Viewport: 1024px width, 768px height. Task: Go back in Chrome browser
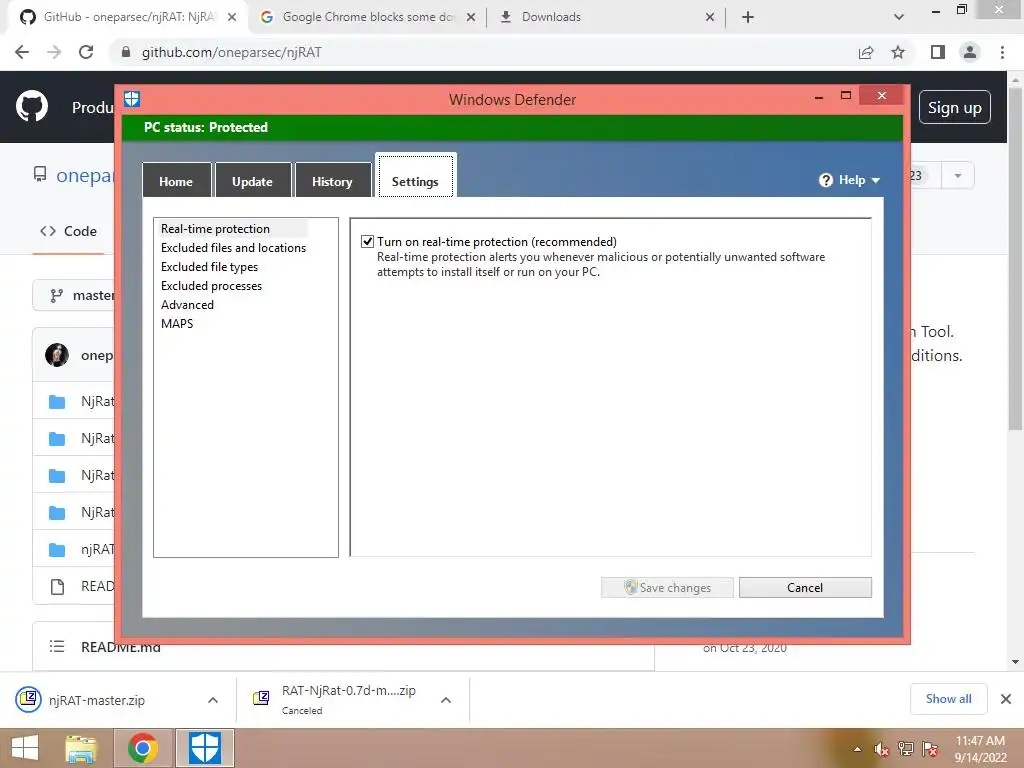[x=22, y=52]
